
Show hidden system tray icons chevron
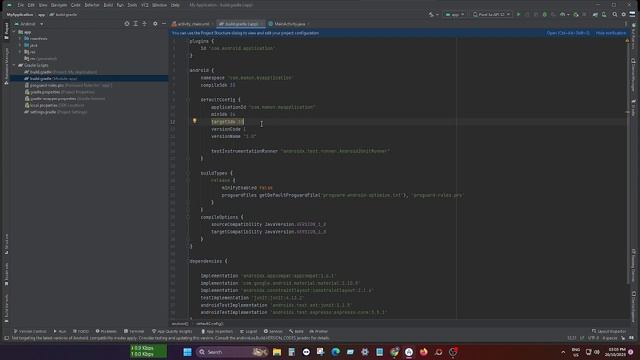[563, 352]
